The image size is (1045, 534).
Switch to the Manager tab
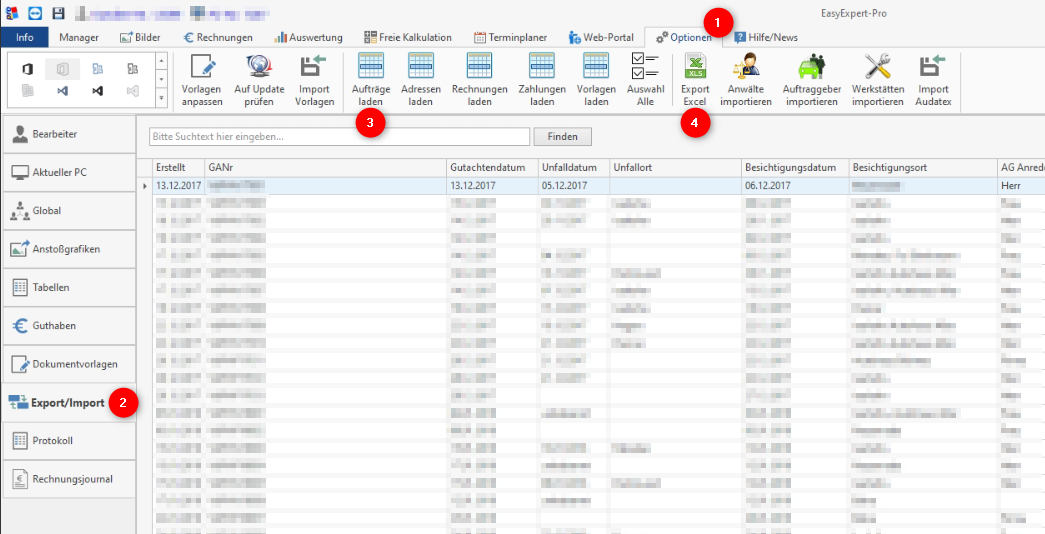tap(79, 37)
